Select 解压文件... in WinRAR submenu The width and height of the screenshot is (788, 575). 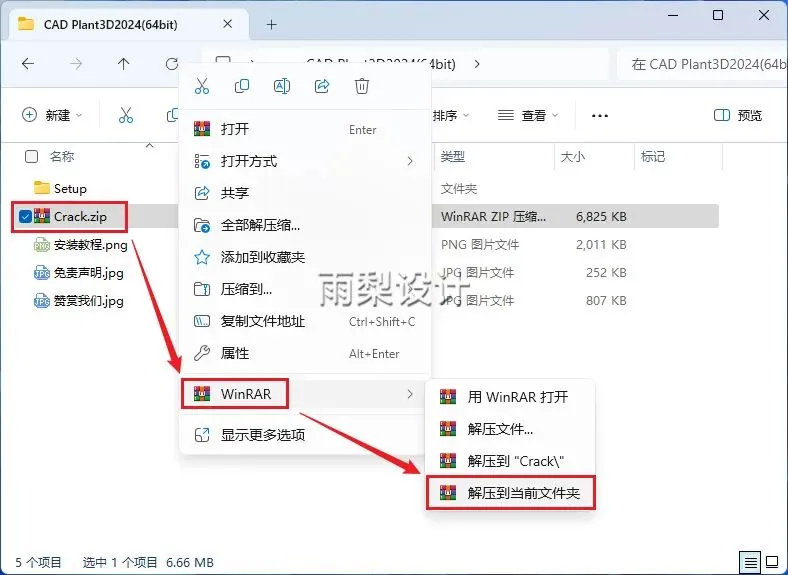[511, 429]
